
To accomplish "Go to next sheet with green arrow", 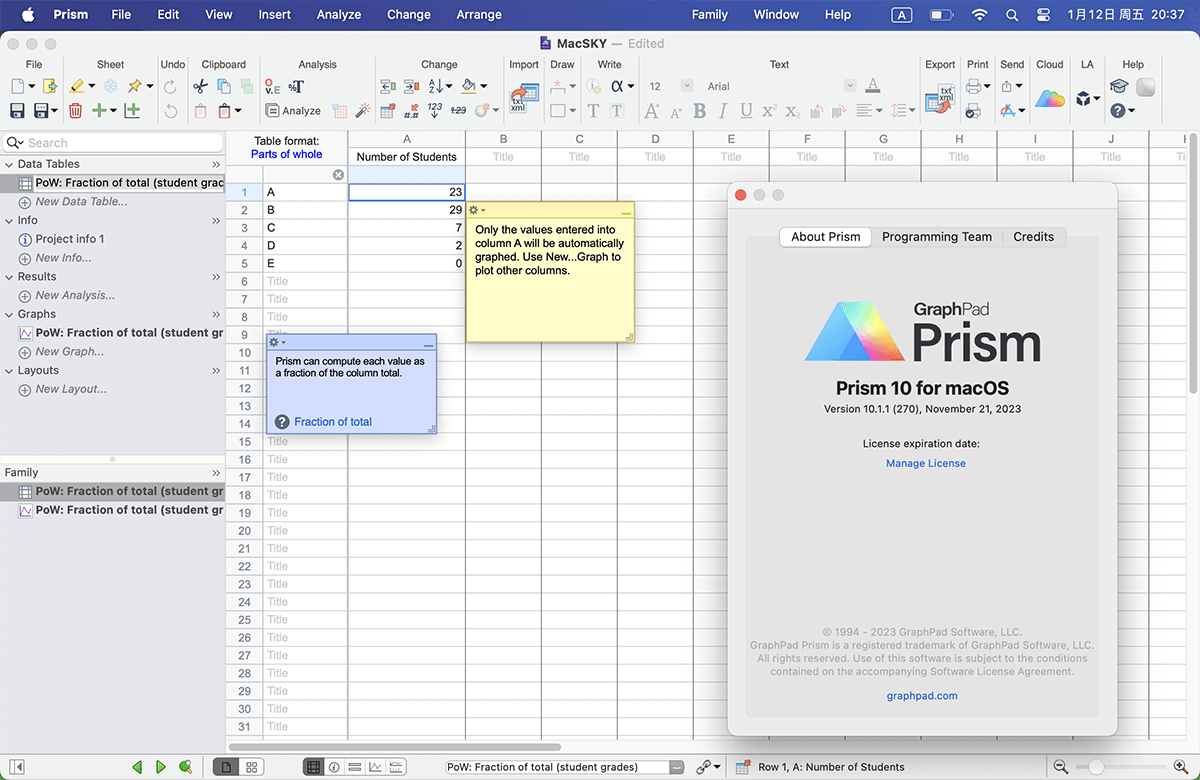I will [161, 767].
